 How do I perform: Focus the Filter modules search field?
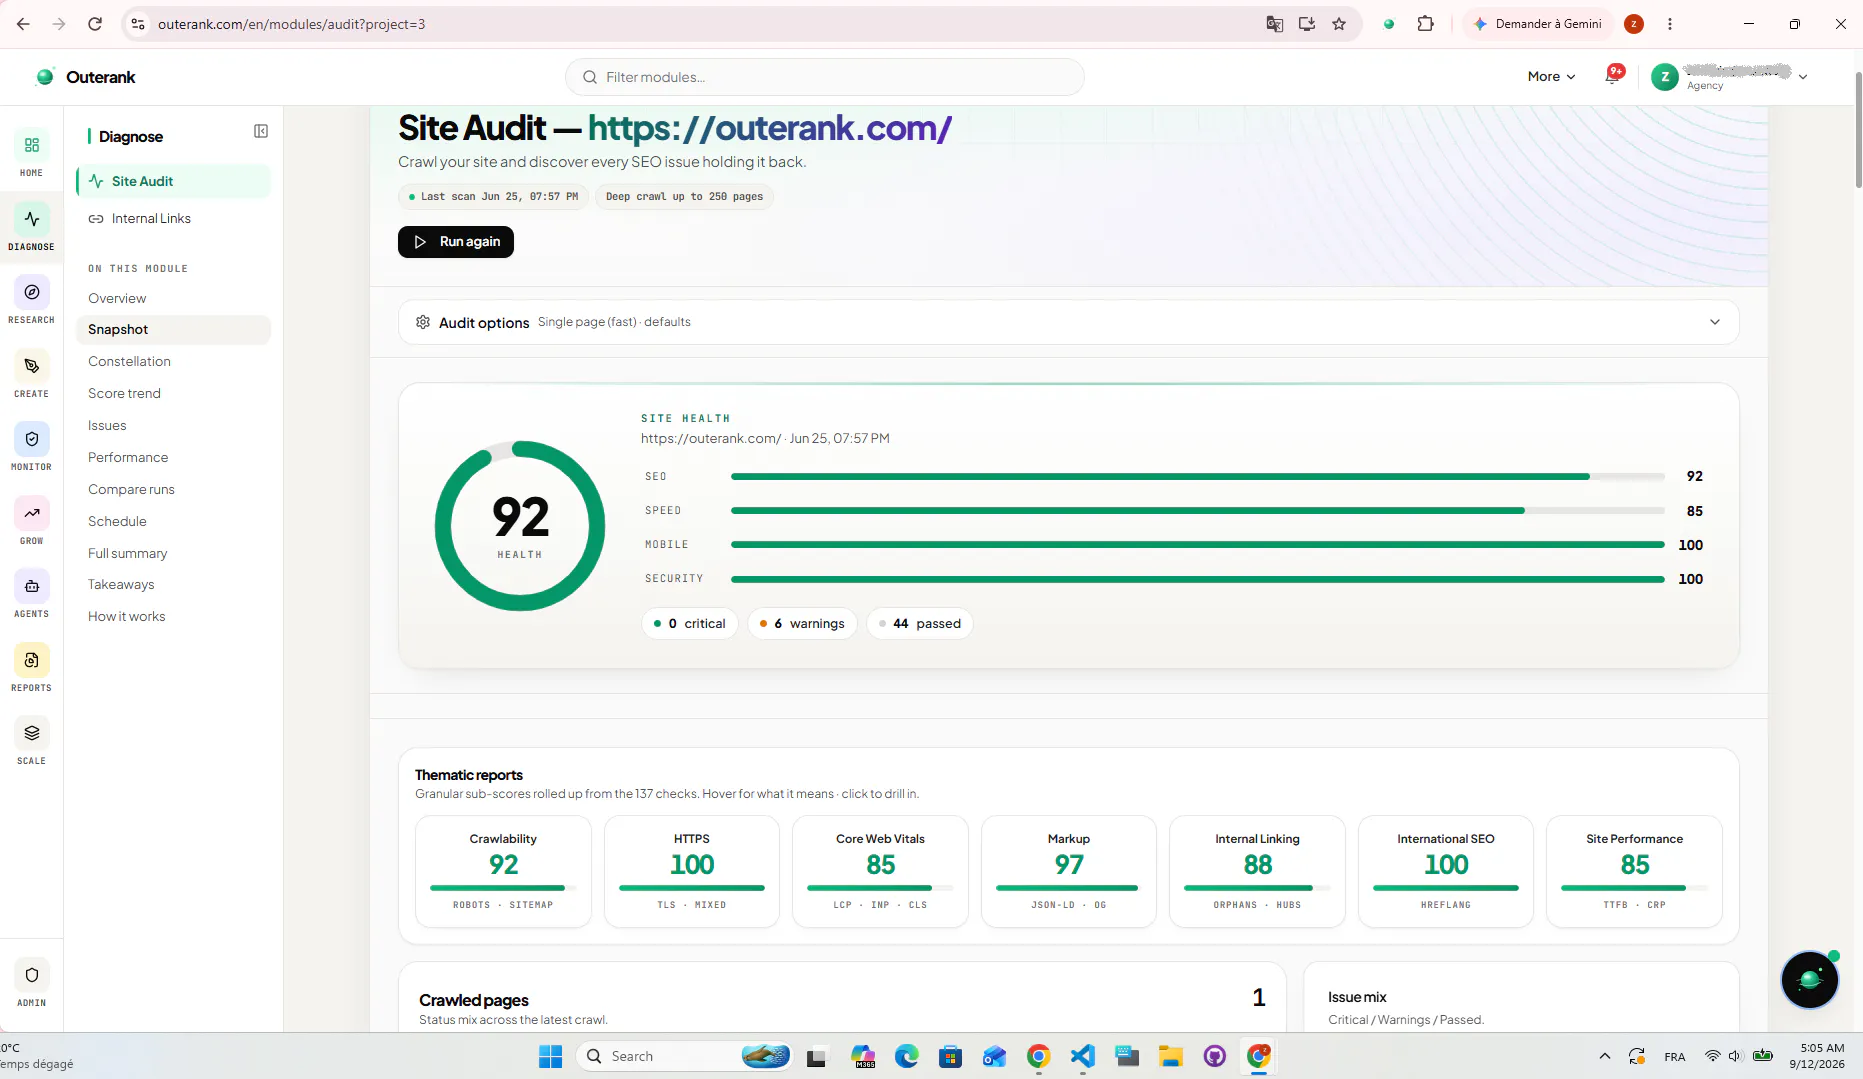click(825, 77)
